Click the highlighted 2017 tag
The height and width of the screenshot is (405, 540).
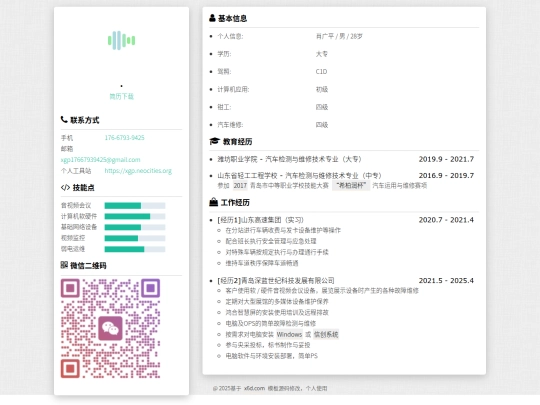[x=240, y=186]
